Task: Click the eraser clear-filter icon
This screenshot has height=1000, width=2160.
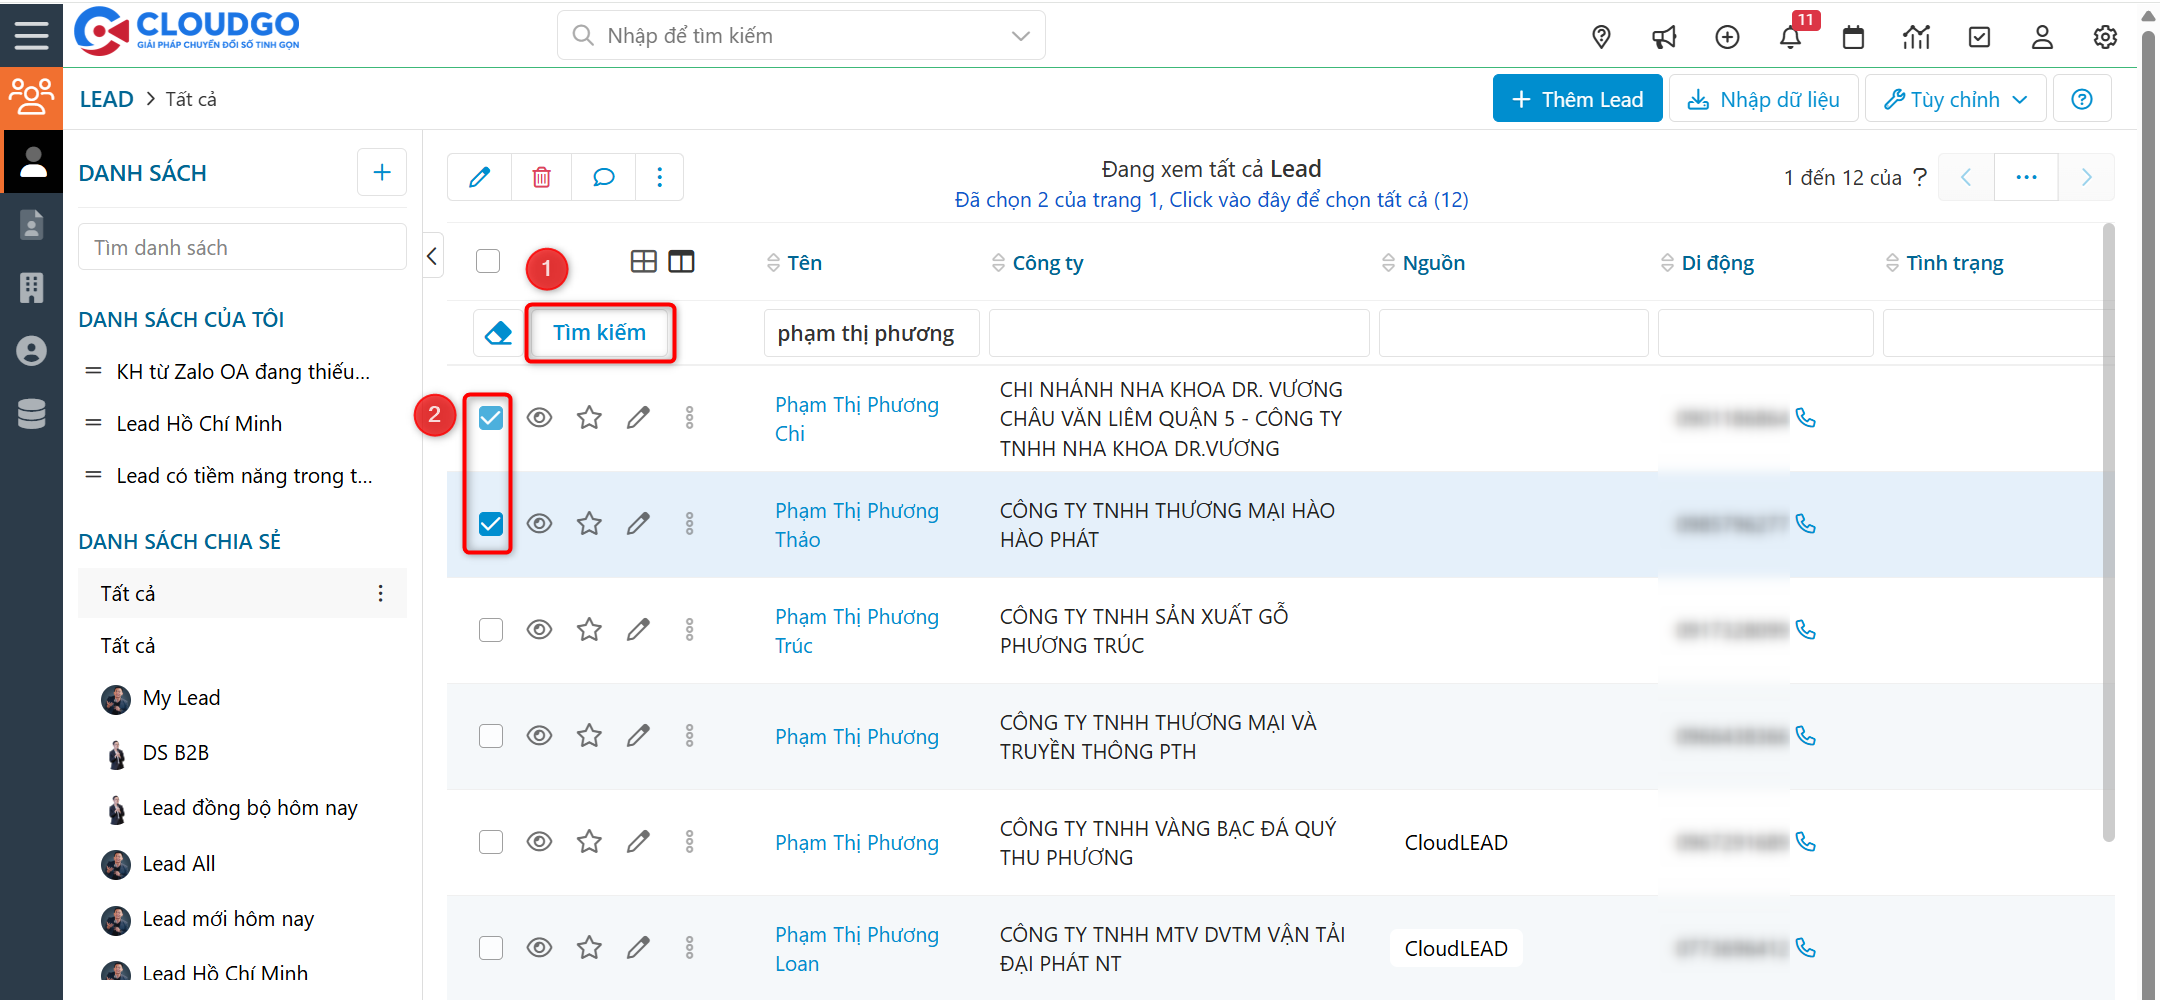Action: click(x=498, y=333)
